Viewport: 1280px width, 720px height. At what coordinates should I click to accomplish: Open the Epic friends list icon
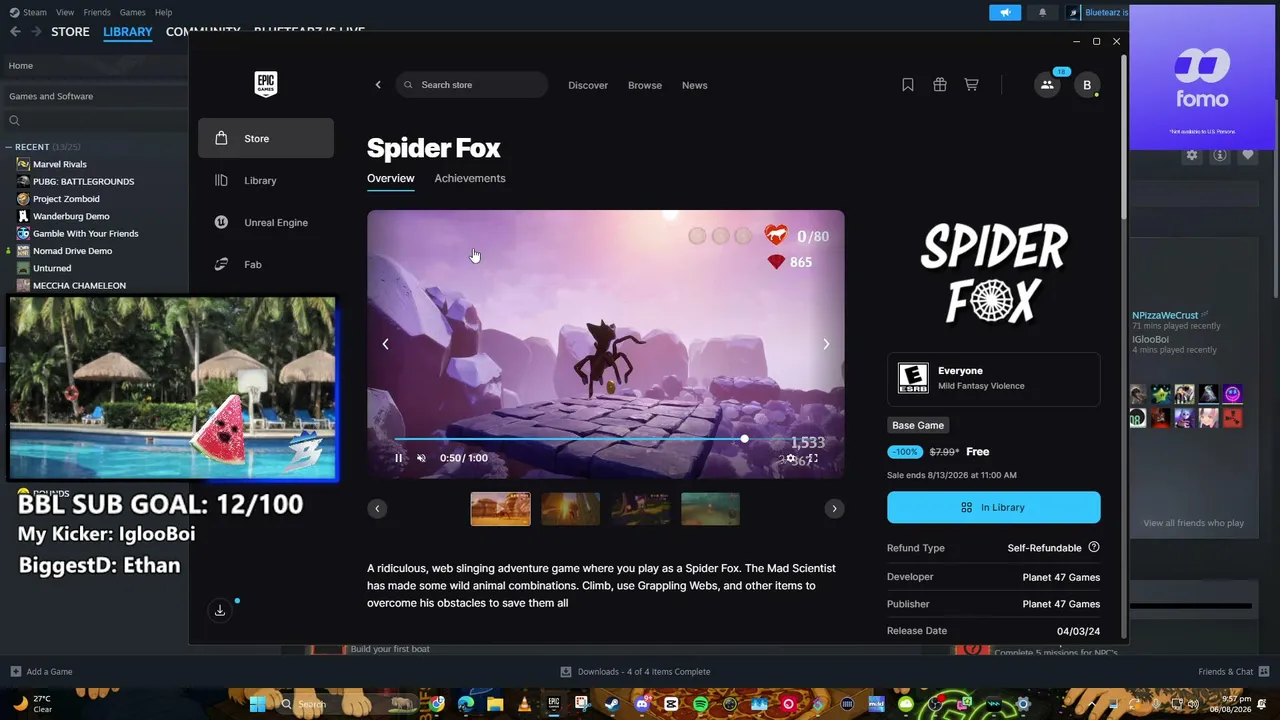tap(1047, 85)
